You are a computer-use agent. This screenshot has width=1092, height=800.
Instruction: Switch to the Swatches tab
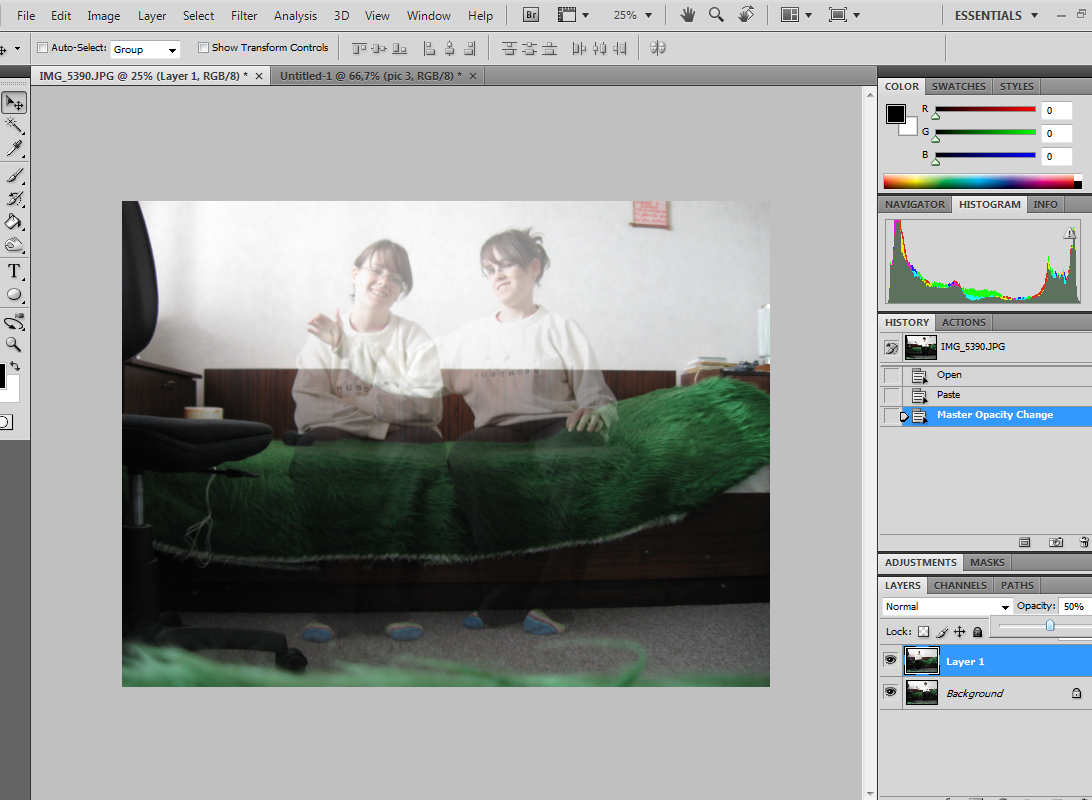pos(958,86)
